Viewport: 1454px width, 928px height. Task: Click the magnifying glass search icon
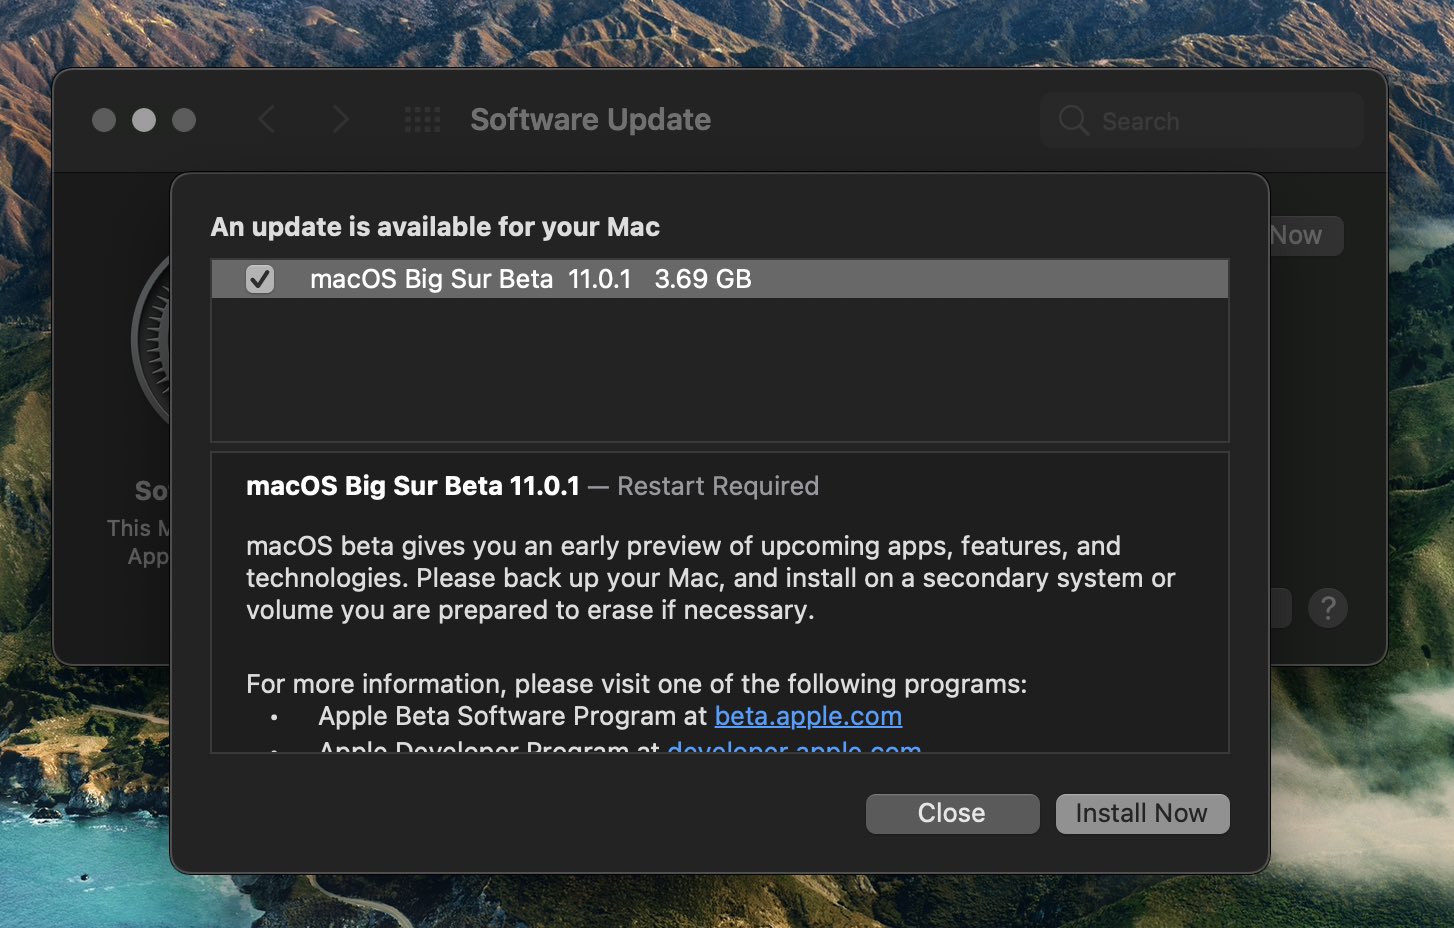(x=1073, y=121)
